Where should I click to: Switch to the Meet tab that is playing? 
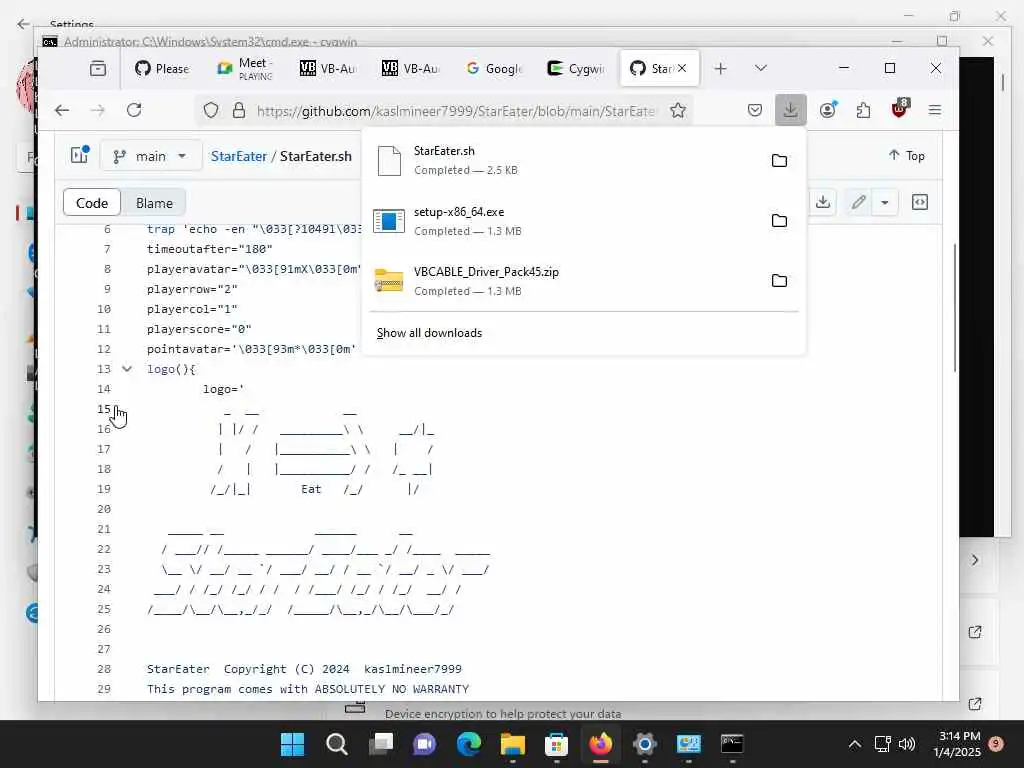244,68
